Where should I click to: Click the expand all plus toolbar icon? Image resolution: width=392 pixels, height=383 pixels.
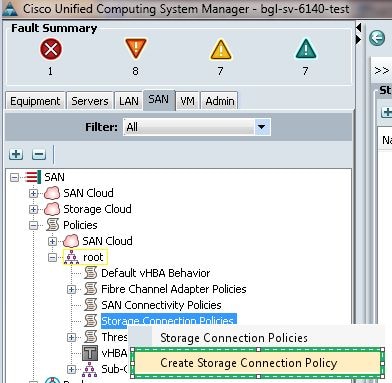click(x=16, y=154)
